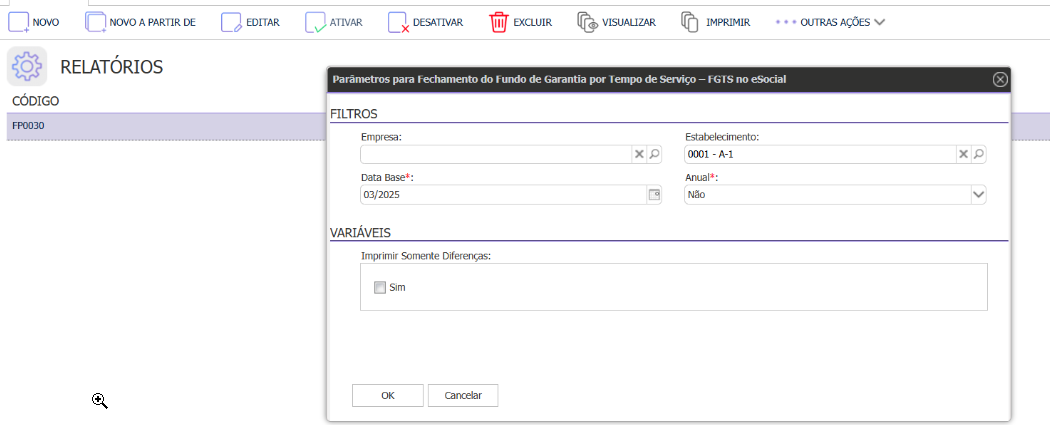
Task: Search Estabelecimento with the magnifier icon
Action: coord(979,154)
